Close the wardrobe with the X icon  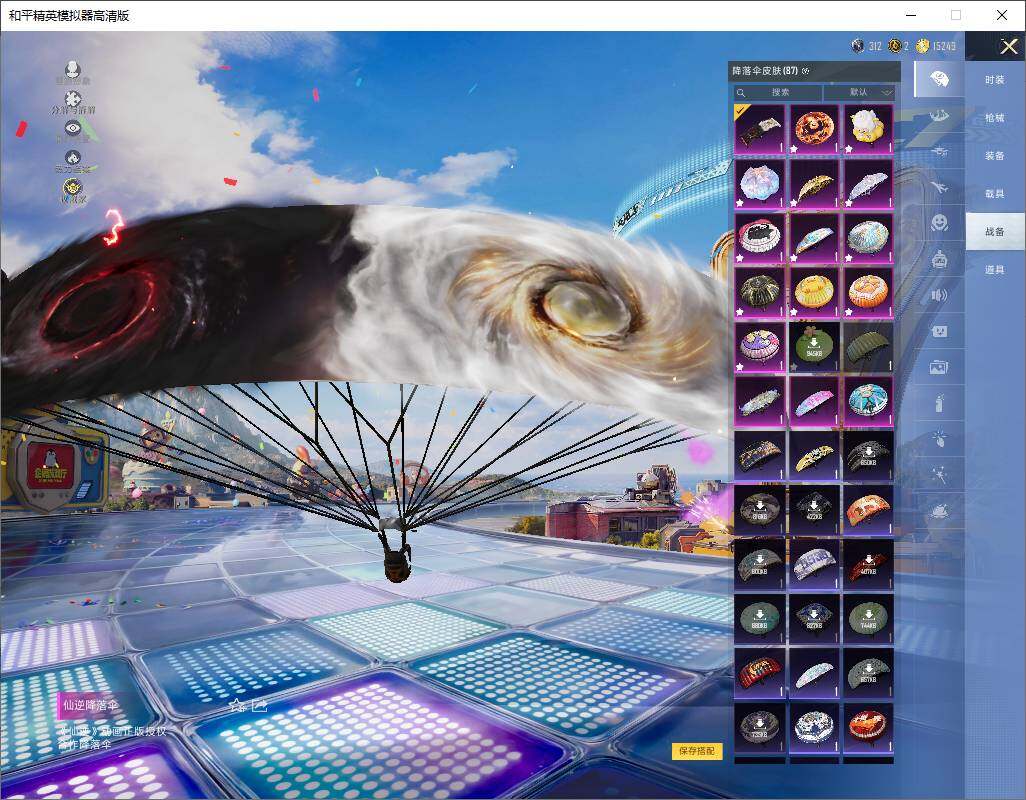(x=1008, y=46)
